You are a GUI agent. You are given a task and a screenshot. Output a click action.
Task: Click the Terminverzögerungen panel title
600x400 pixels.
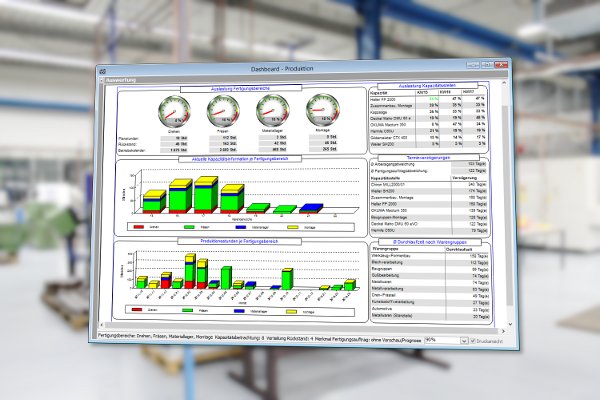[x=429, y=157]
